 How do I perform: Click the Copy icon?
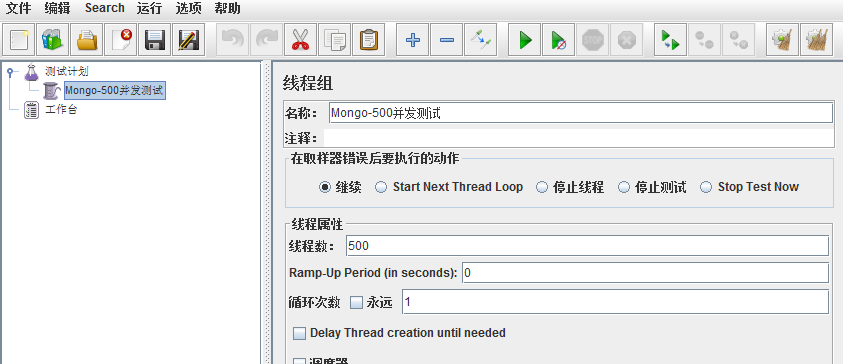pyautogui.click(x=334, y=40)
